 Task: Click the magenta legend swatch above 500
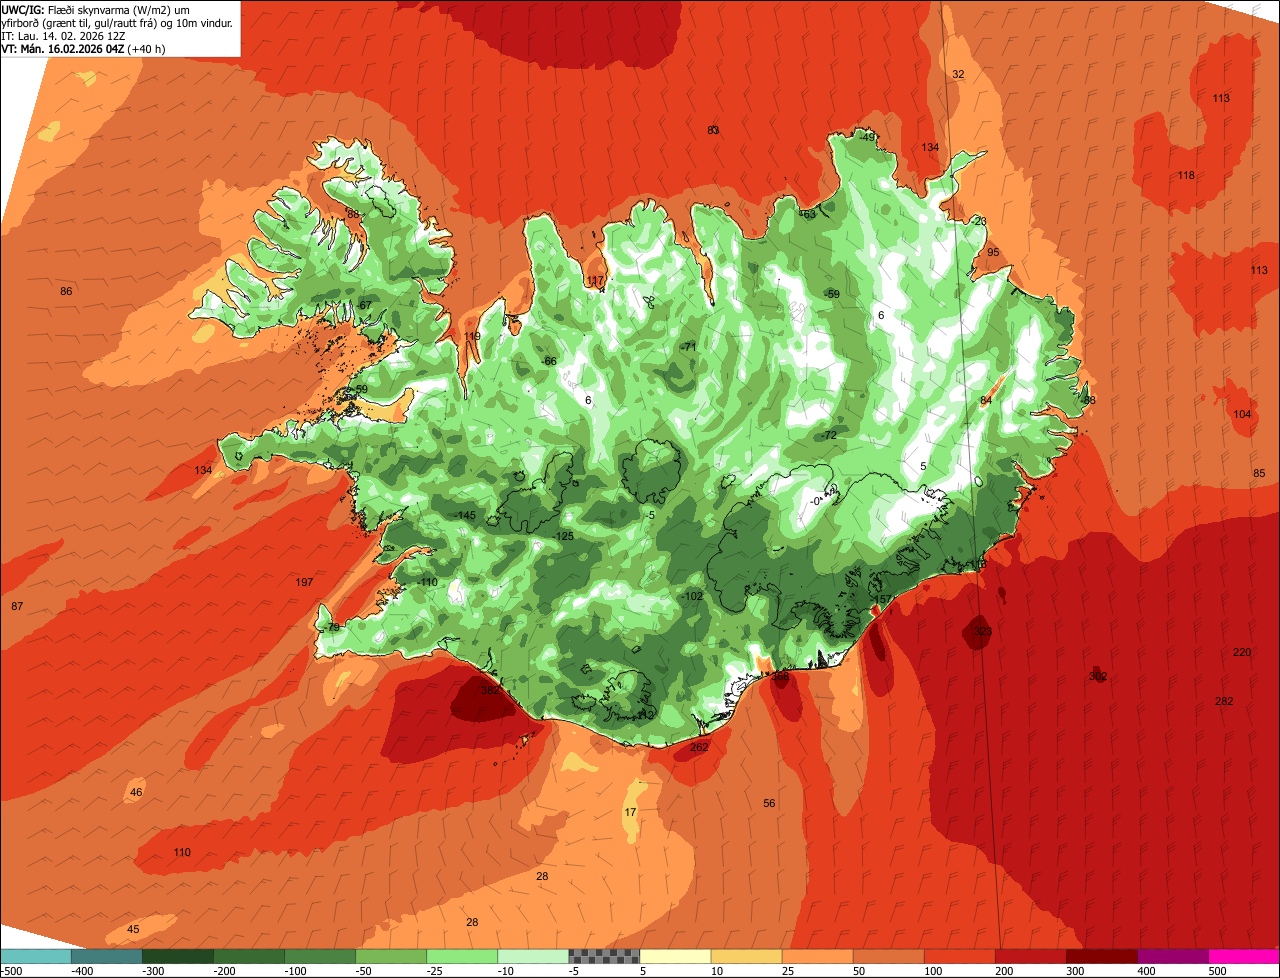(1244, 956)
